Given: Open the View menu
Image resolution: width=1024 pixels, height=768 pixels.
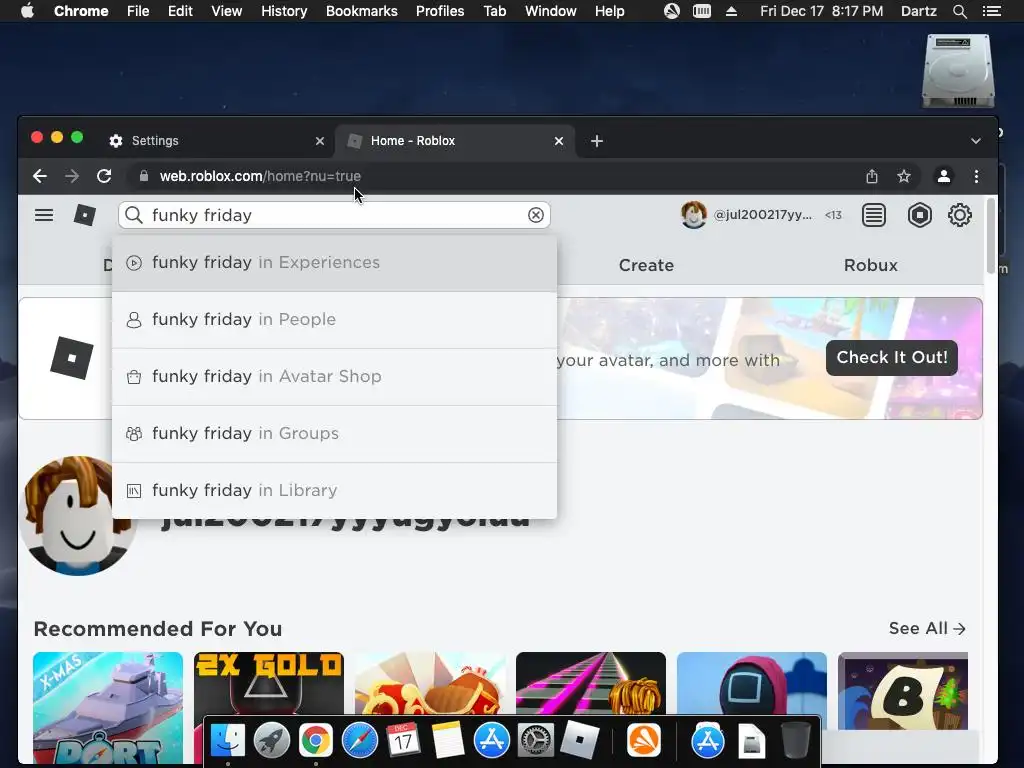Looking at the screenshot, I should [227, 11].
